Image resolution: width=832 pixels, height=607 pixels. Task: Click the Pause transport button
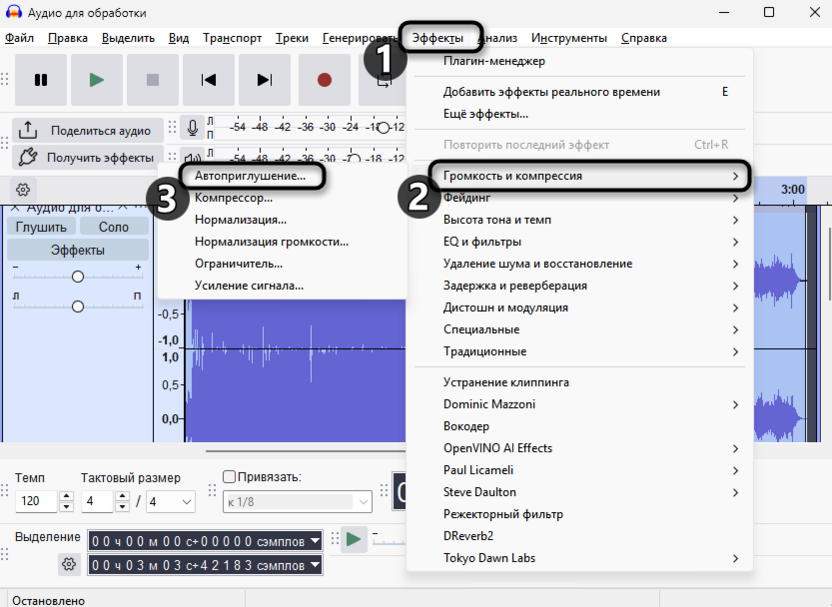click(41, 80)
